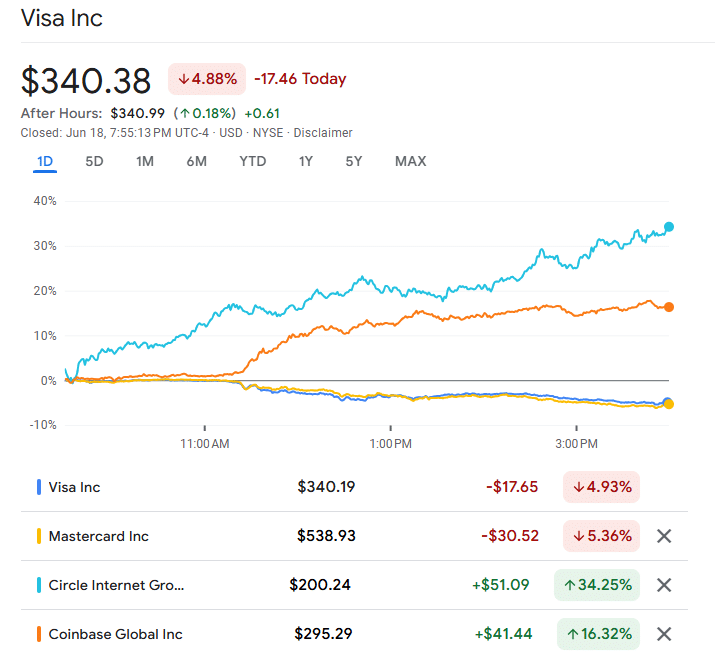
Task: Show the 5Y chart range
Action: [353, 161]
